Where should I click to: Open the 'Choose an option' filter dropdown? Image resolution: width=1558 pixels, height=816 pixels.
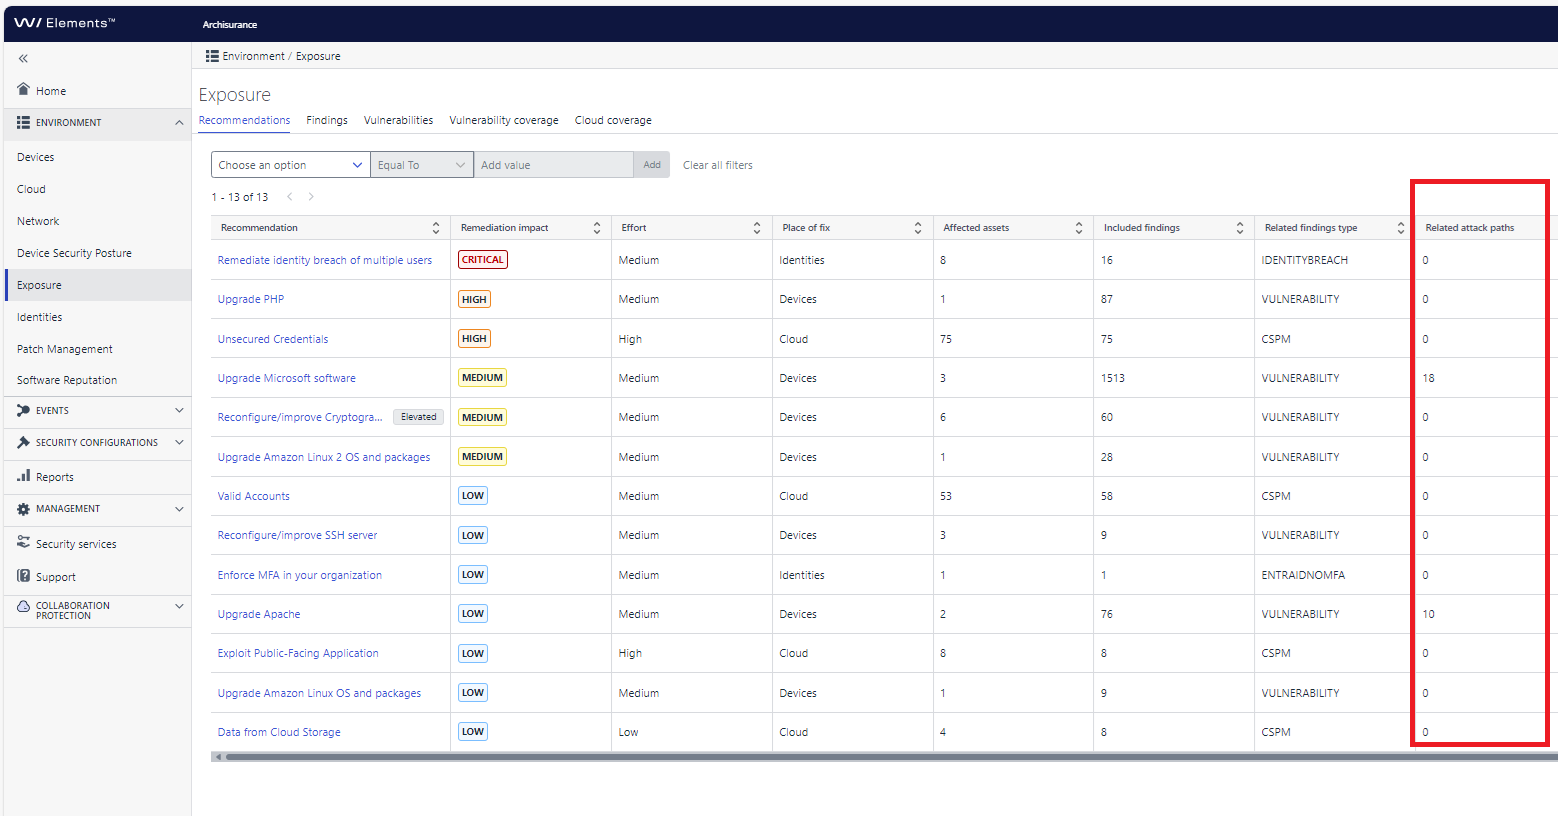point(290,165)
